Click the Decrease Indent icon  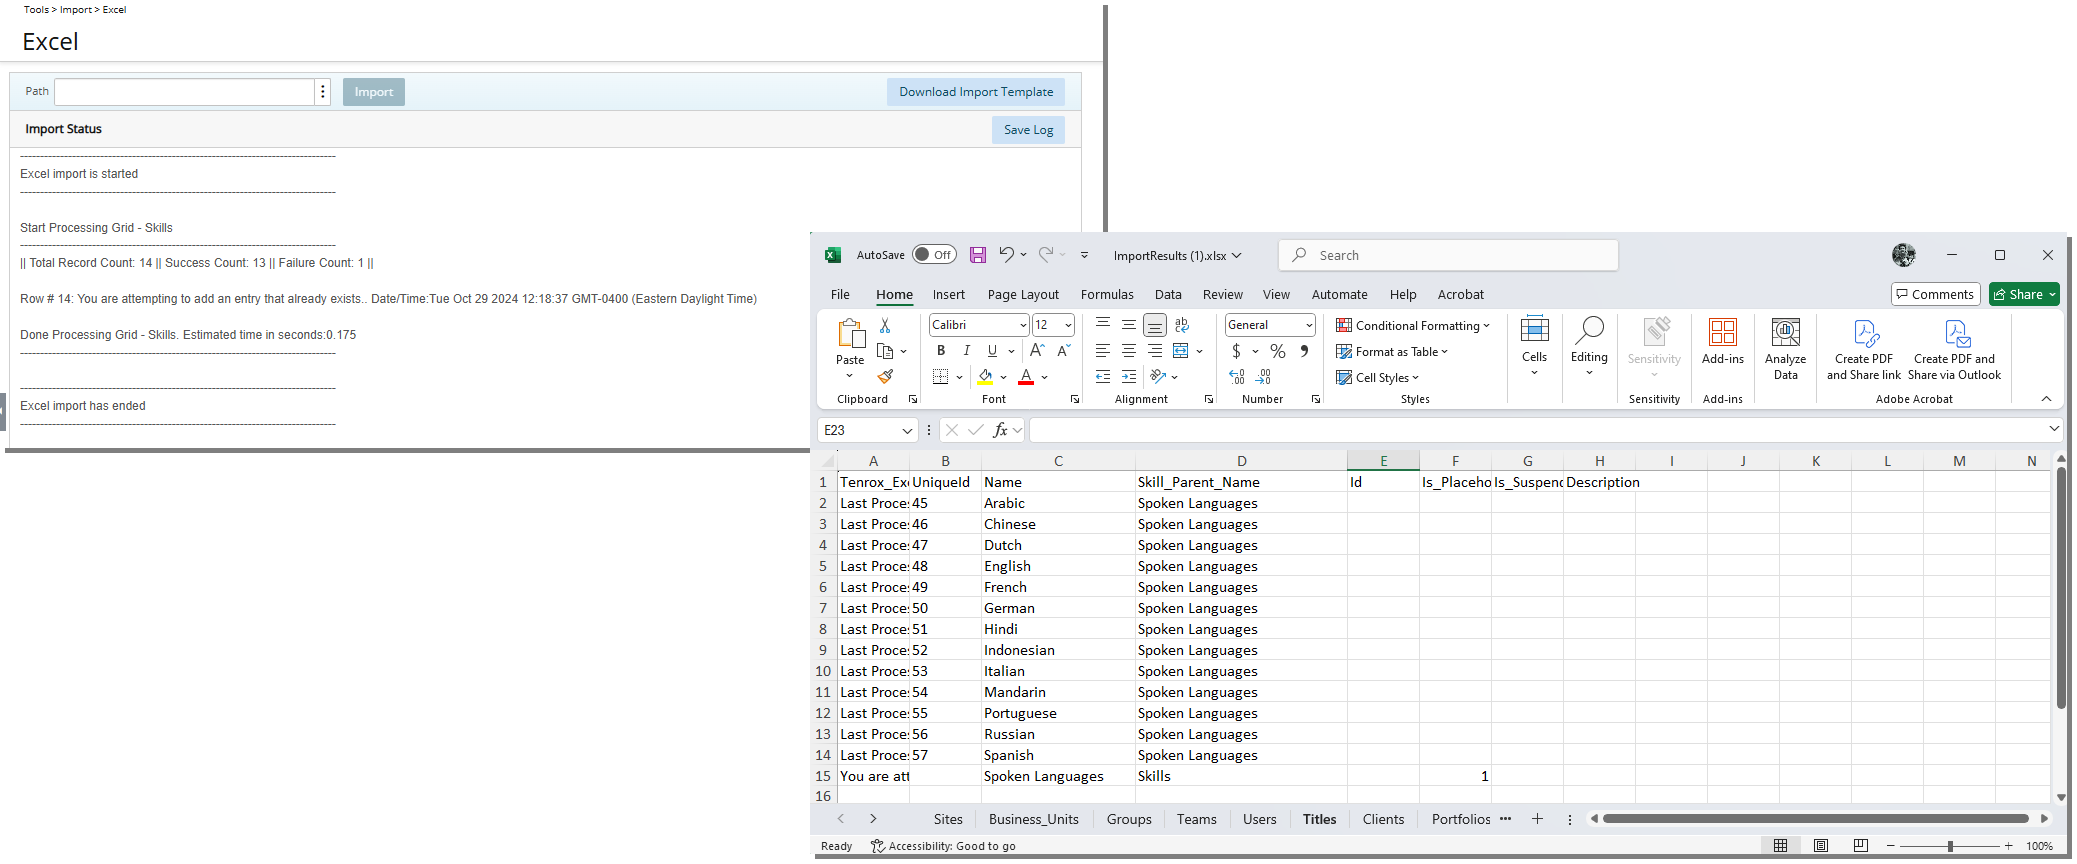pos(1103,377)
